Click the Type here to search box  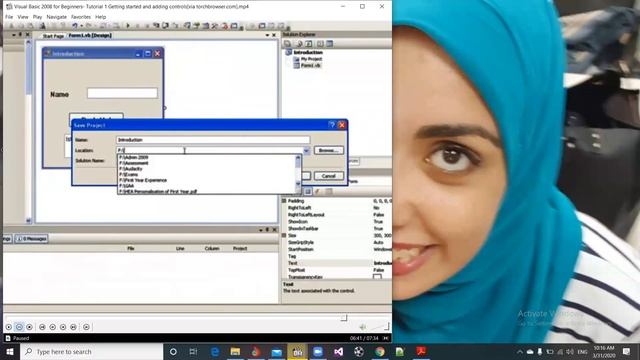coord(91,351)
